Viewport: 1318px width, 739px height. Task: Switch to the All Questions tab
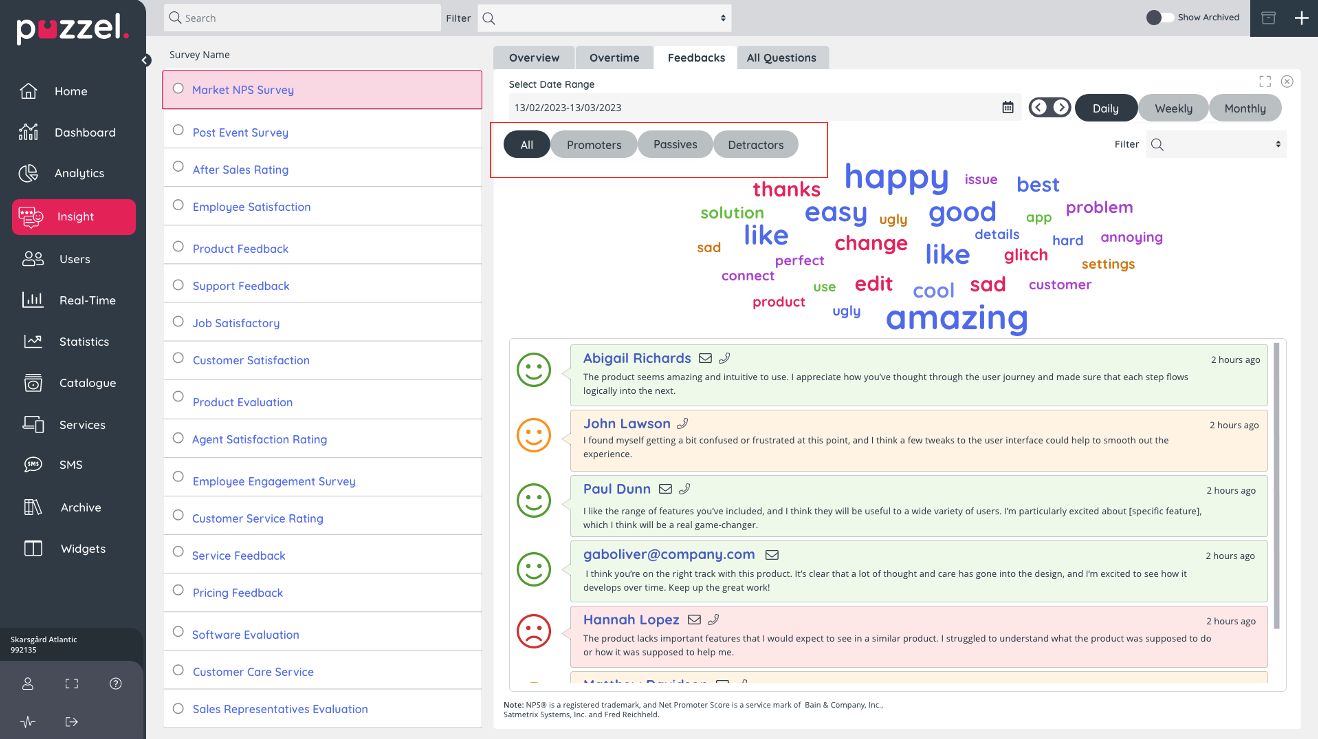[x=782, y=58]
